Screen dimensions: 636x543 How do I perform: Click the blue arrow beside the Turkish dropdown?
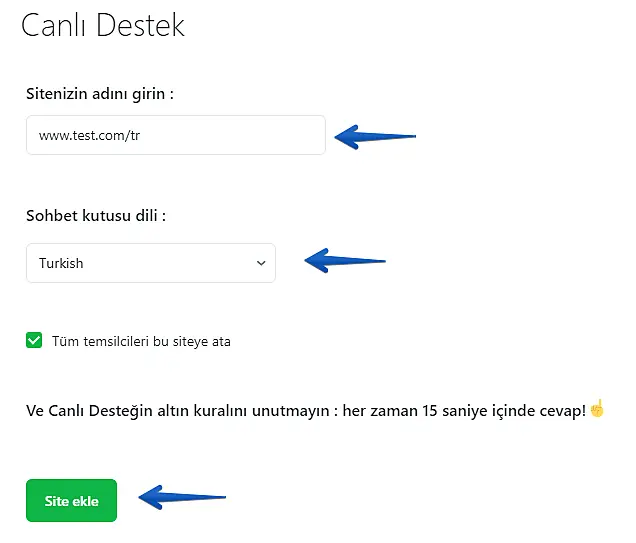pyautogui.click(x=344, y=262)
